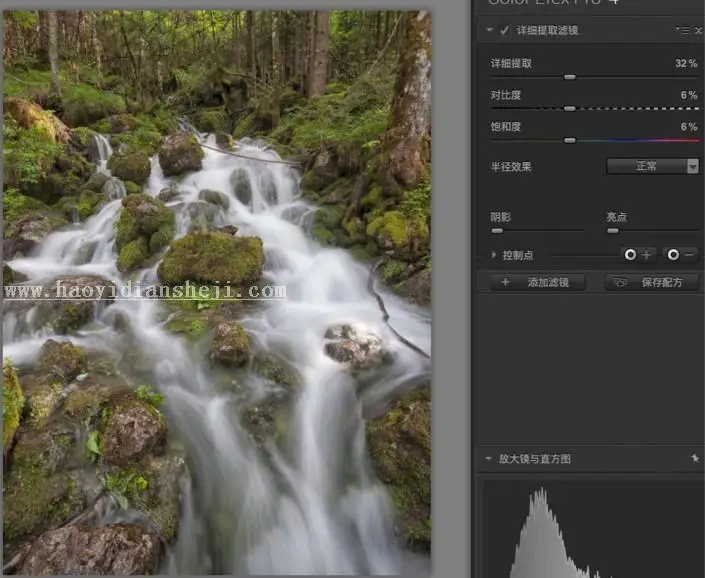Click the recipe icon on 保存配方
This screenshot has width=705, height=578.
click(620, 282)
